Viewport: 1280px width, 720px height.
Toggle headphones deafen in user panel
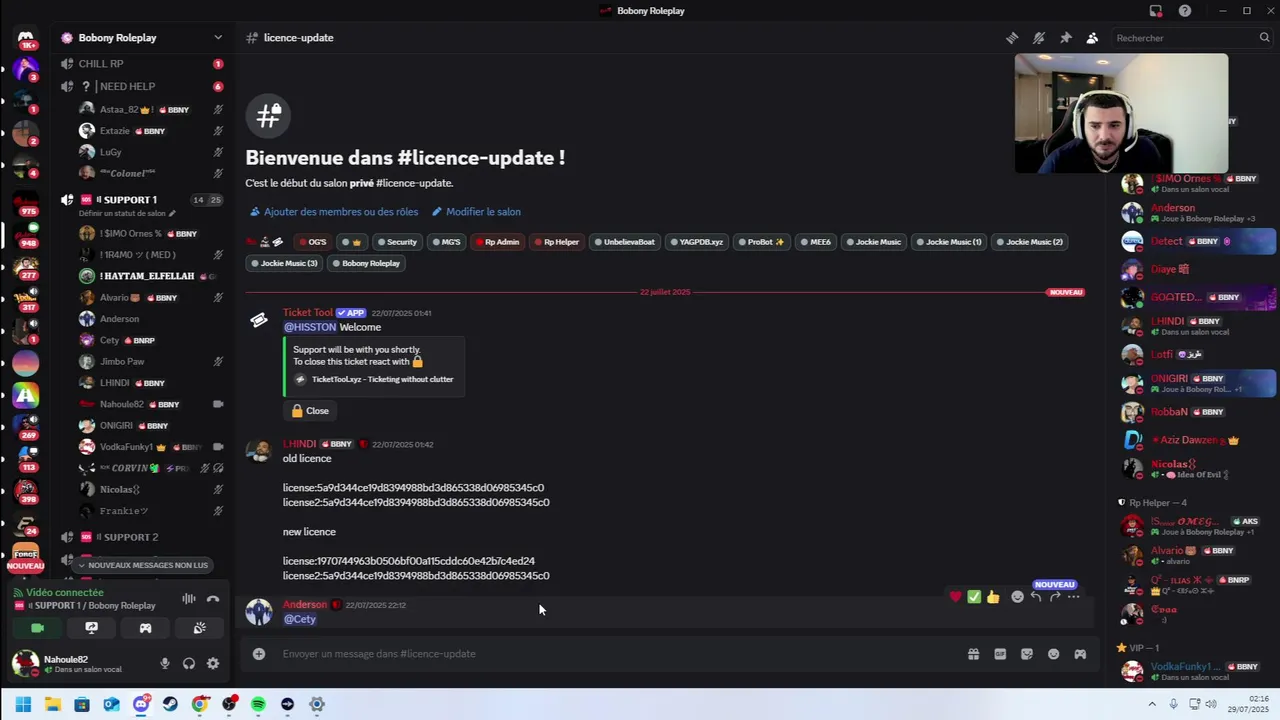[189, 664]
